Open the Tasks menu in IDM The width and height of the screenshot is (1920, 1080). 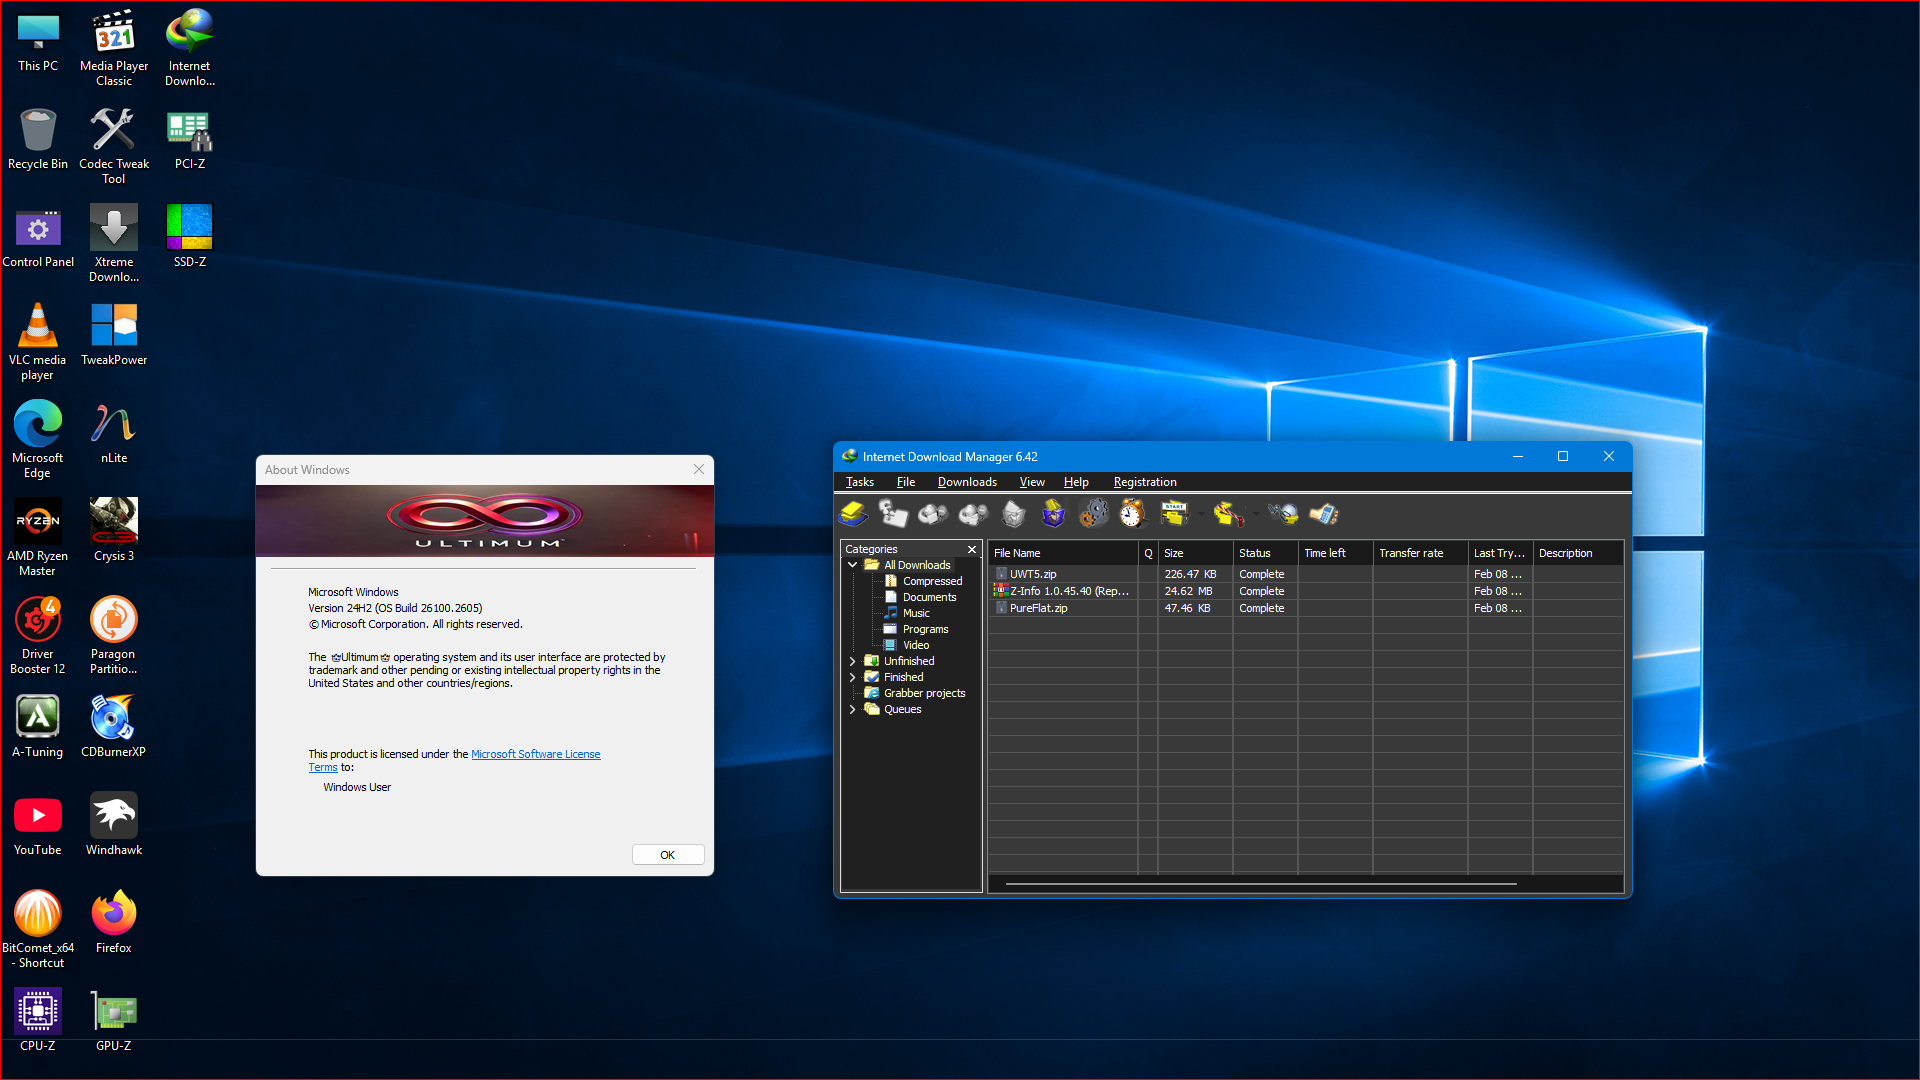(x=860, y=482)
